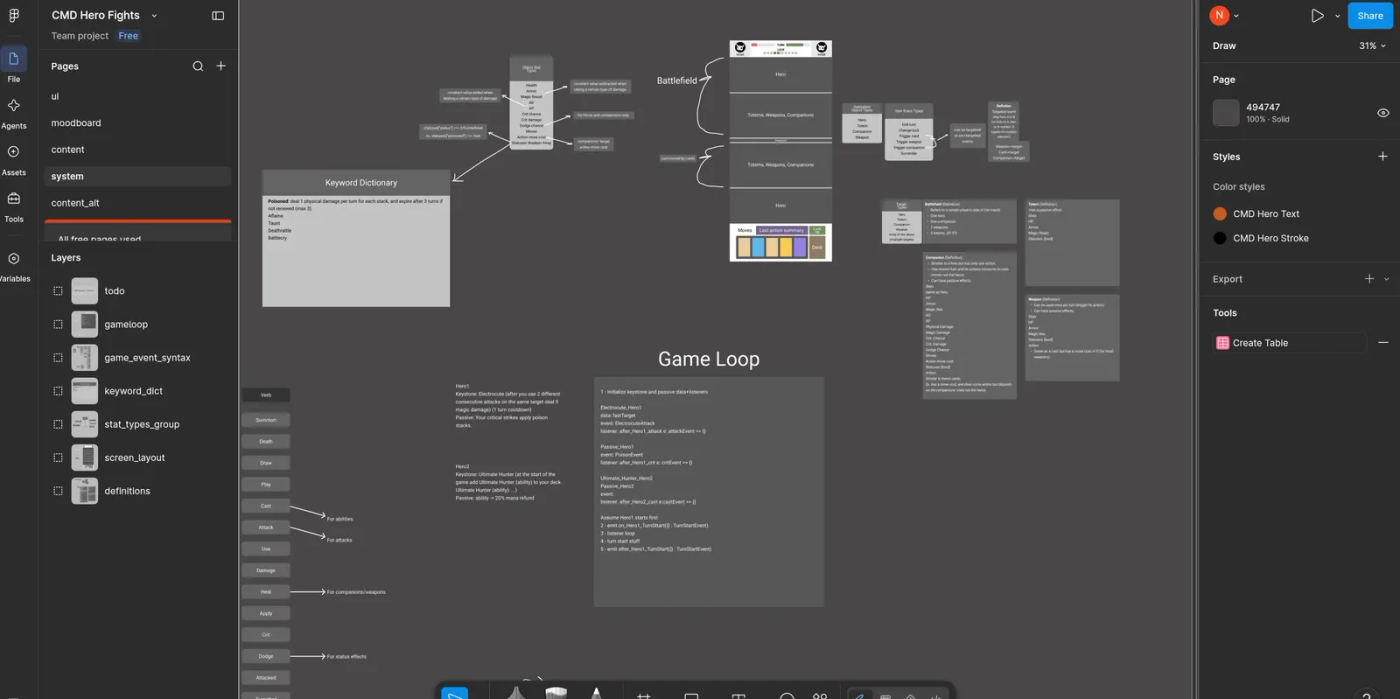
Task: Add a new style with plus icon
Action: pyautogui.click(x=1383, y=157)
